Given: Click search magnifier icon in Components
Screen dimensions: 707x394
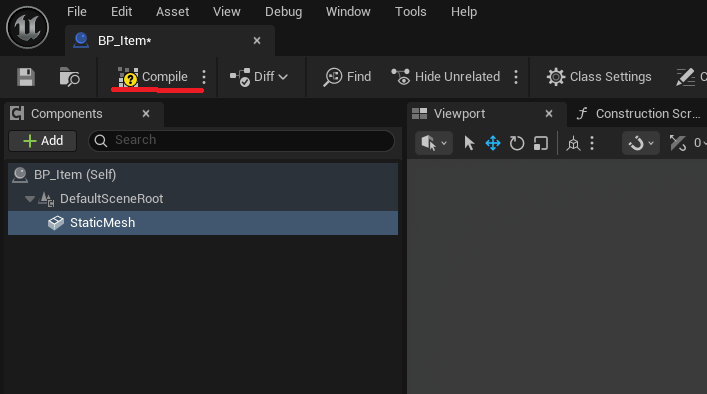Looking at the screenshot, I should click(101, 141).
